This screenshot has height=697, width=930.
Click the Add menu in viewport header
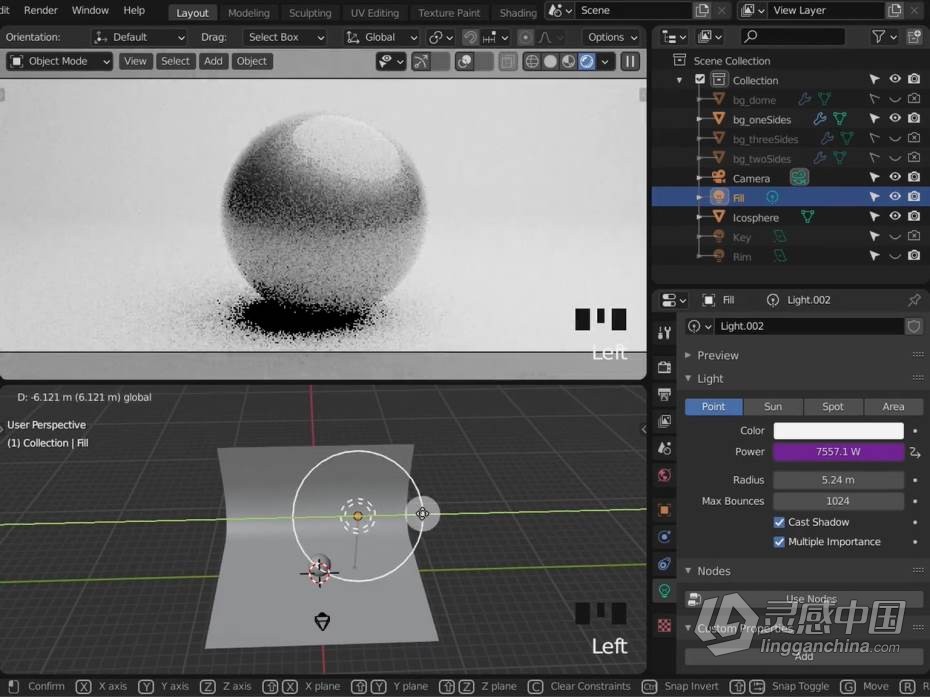point(213,61)
